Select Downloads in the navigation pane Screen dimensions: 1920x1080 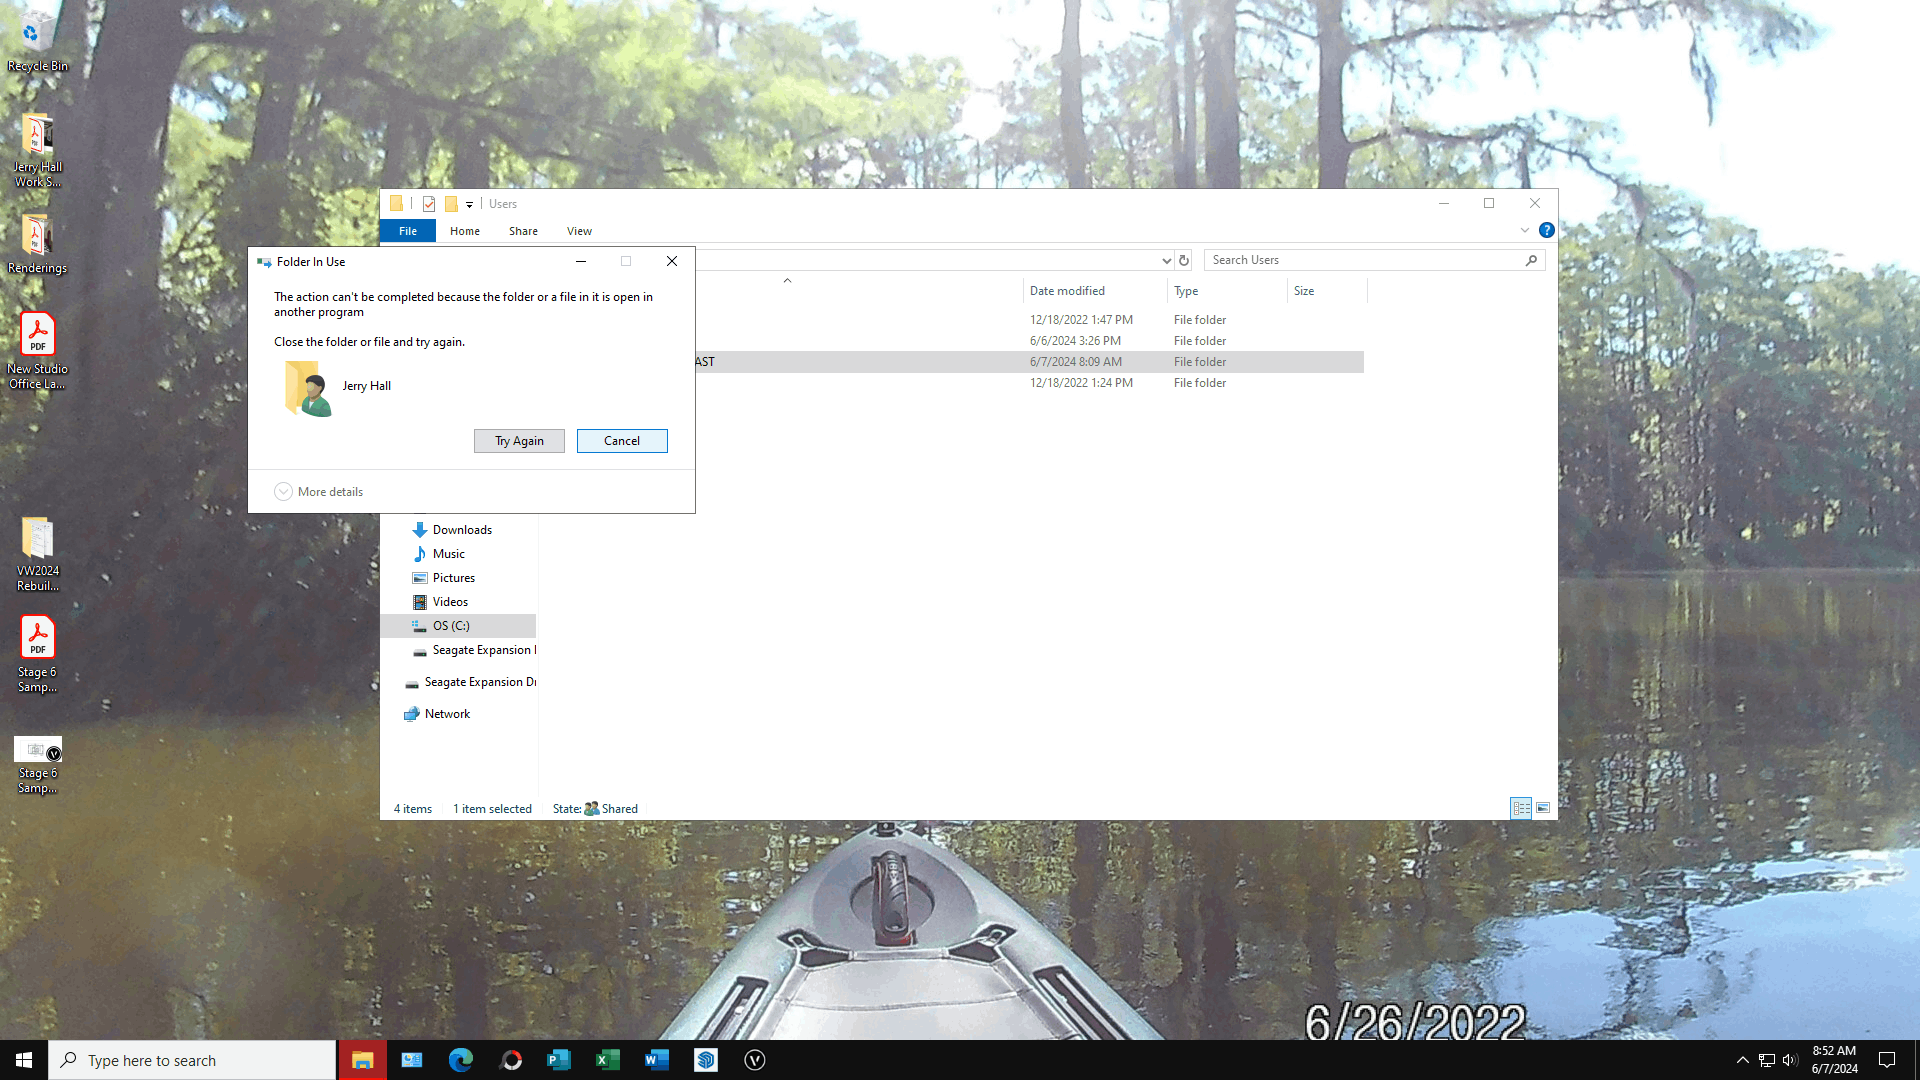[x=462, y=530]
